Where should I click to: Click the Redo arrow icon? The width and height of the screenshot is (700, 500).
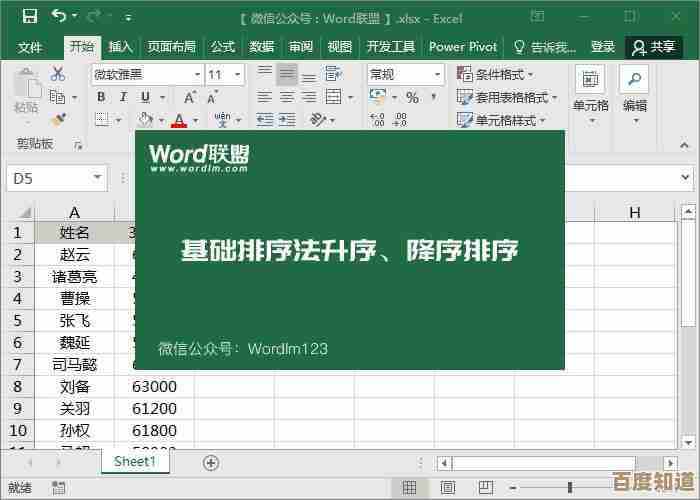click(x=94, y=17)
